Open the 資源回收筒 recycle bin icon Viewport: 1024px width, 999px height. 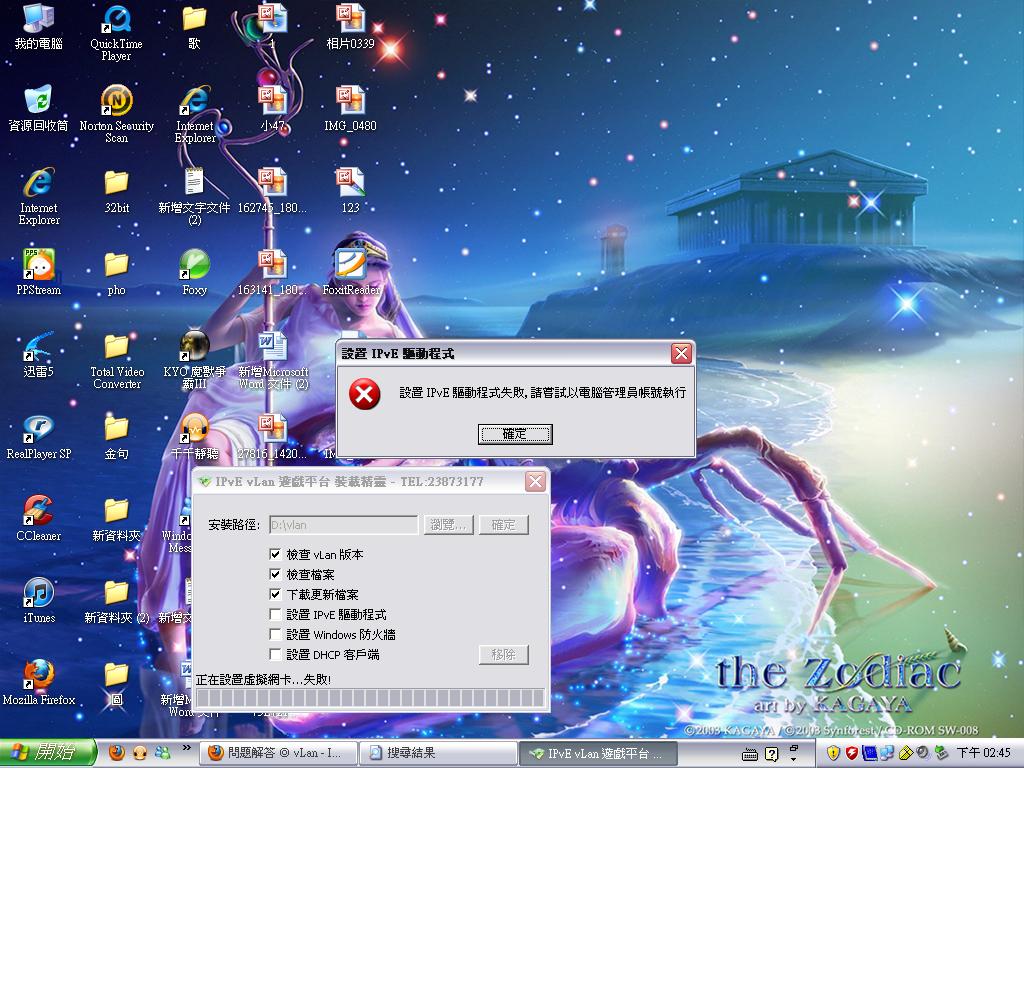click(x=39, y=108)
